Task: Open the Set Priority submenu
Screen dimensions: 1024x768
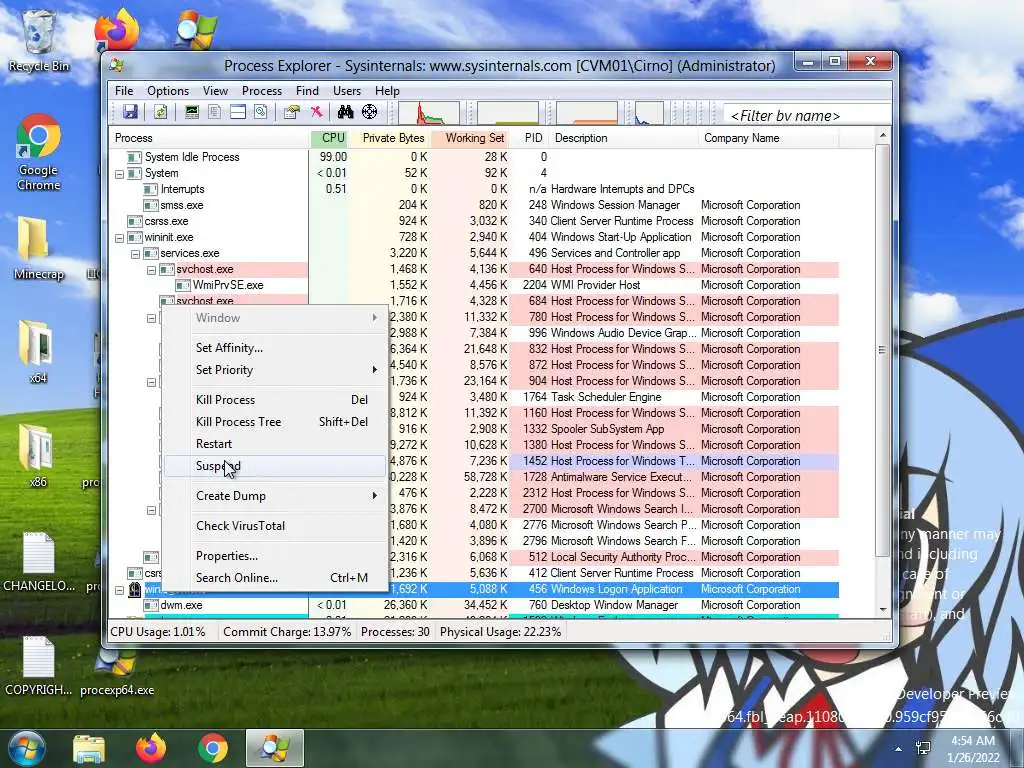Action: (x=274, y=370)
